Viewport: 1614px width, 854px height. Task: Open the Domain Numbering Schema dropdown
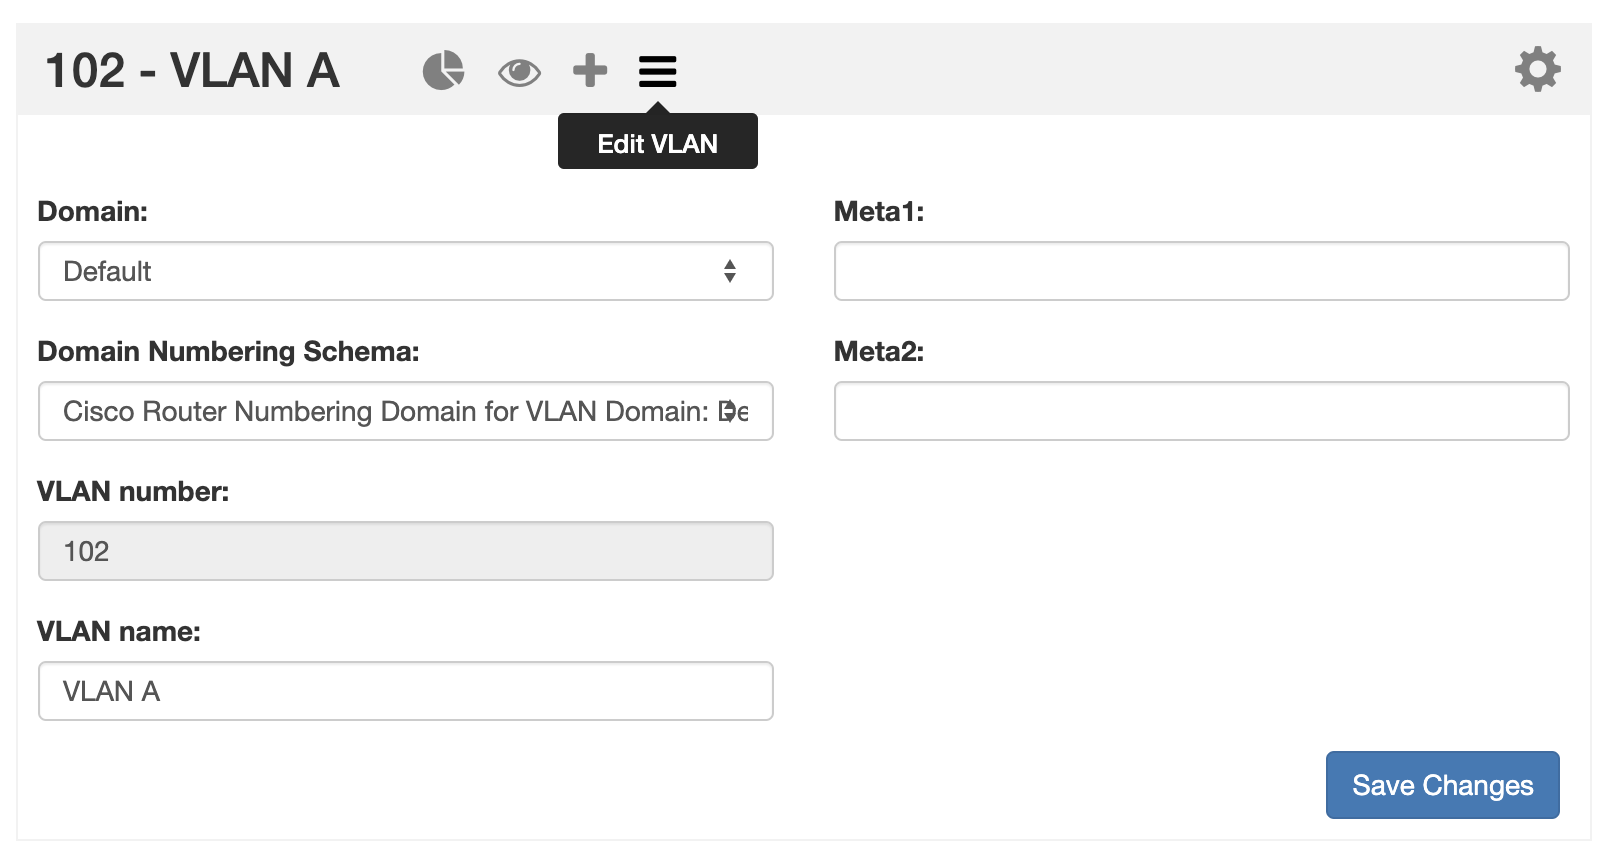(405, 411)
